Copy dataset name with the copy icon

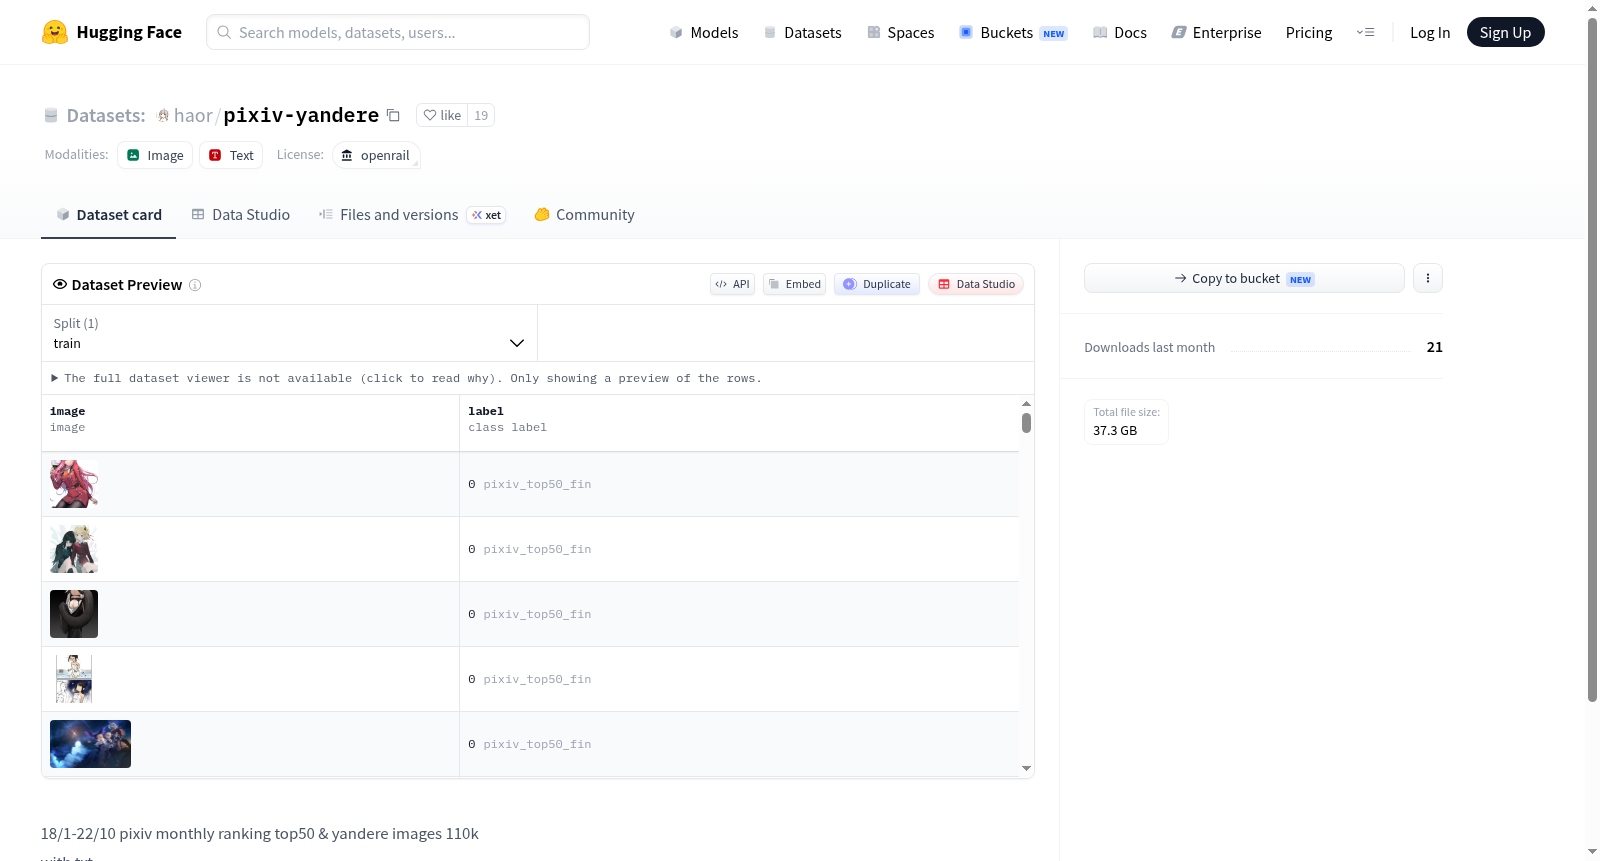394,115
